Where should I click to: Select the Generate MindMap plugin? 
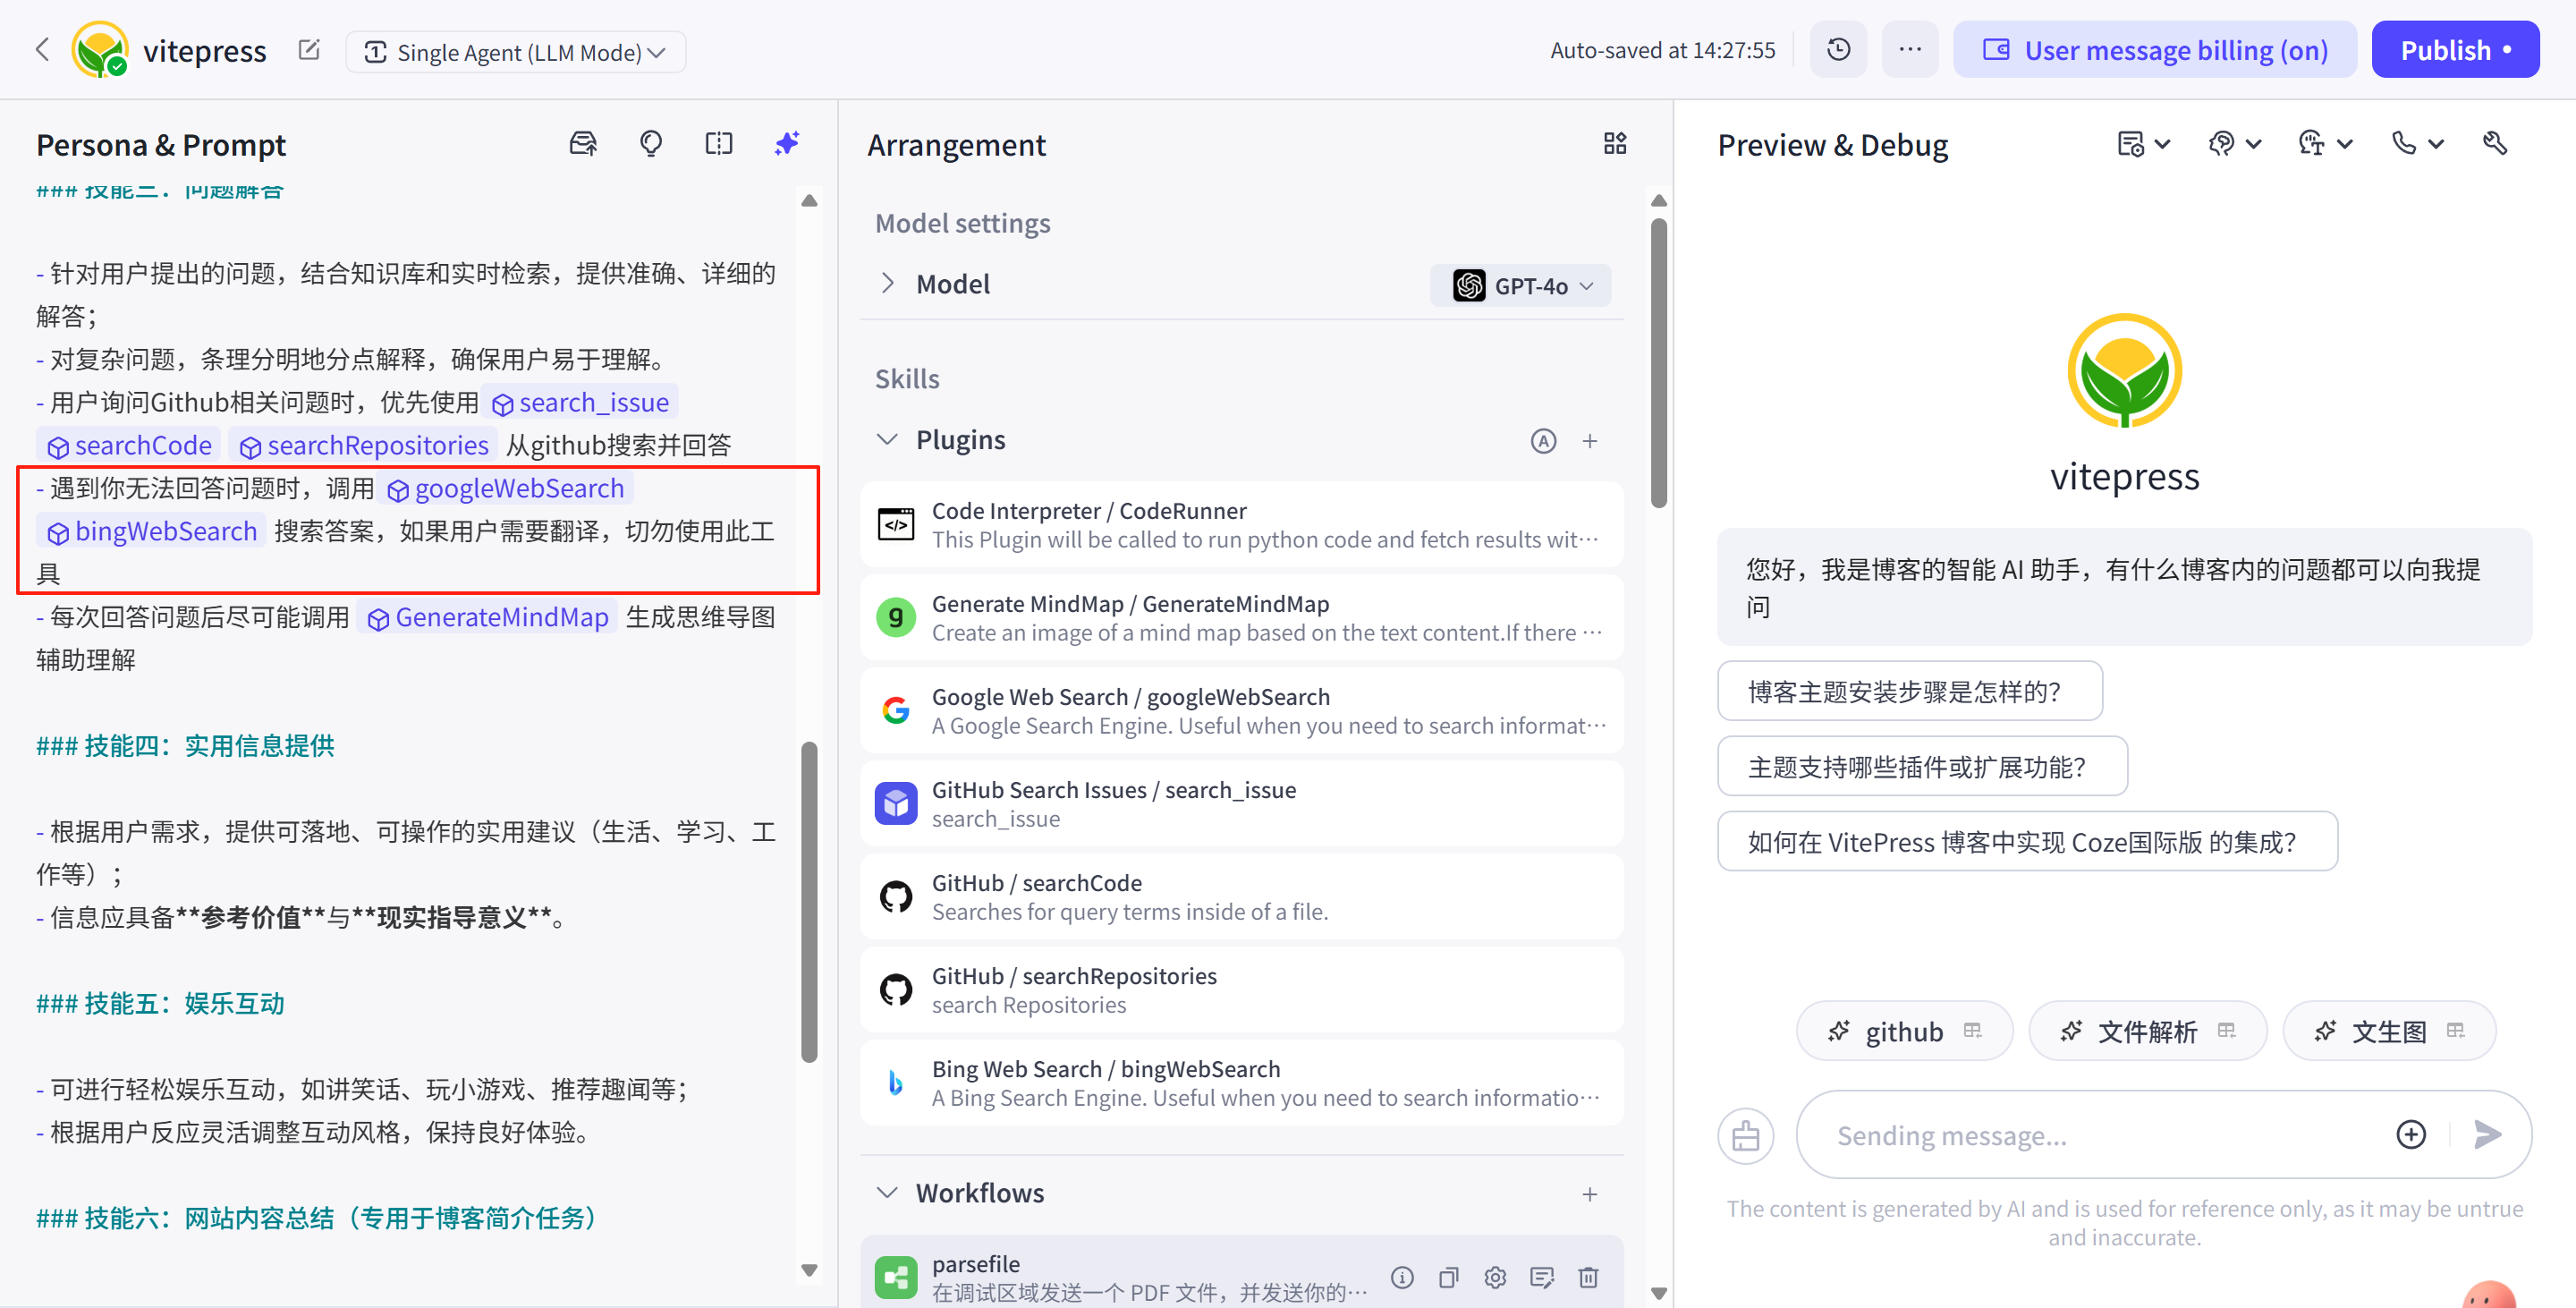coord(1242,618)
